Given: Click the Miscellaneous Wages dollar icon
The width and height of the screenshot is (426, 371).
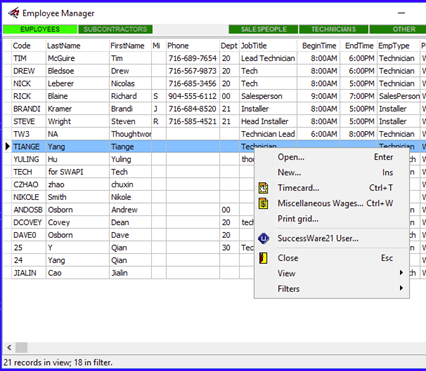Looking at the screenshot, I should coord(263,203).
